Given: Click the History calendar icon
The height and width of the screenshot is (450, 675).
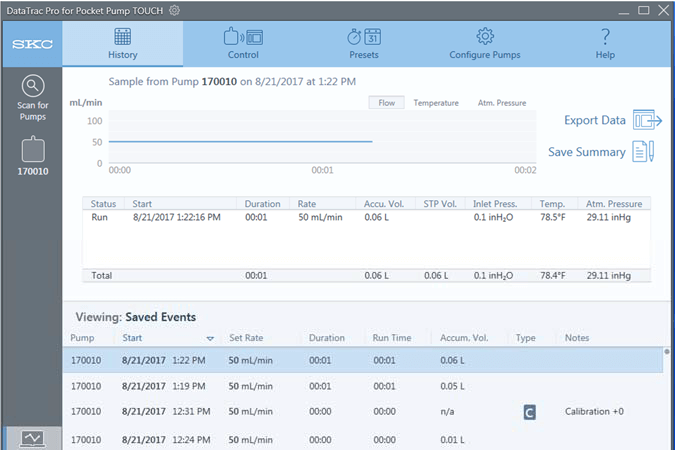Looking at the screenshot, I should (123, 37).
